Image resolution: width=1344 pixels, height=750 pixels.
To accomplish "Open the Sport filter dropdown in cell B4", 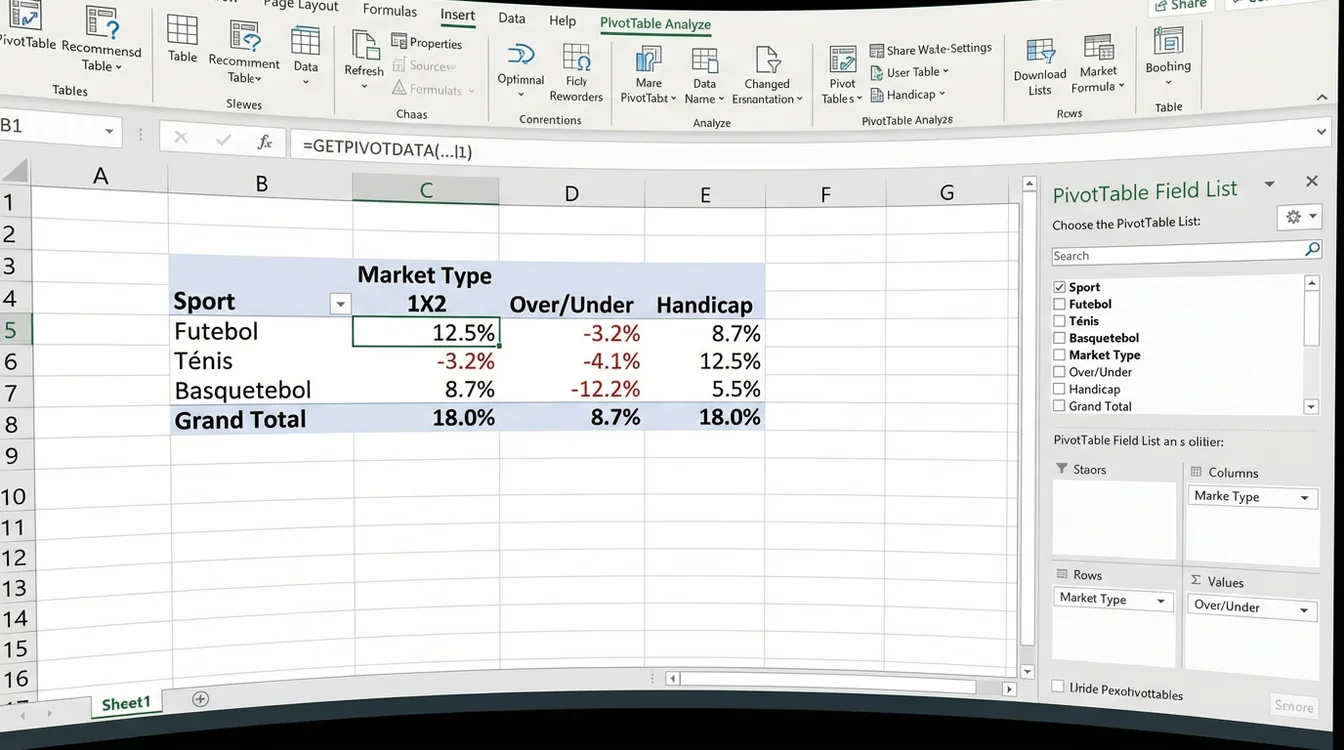I will point(341,304).
